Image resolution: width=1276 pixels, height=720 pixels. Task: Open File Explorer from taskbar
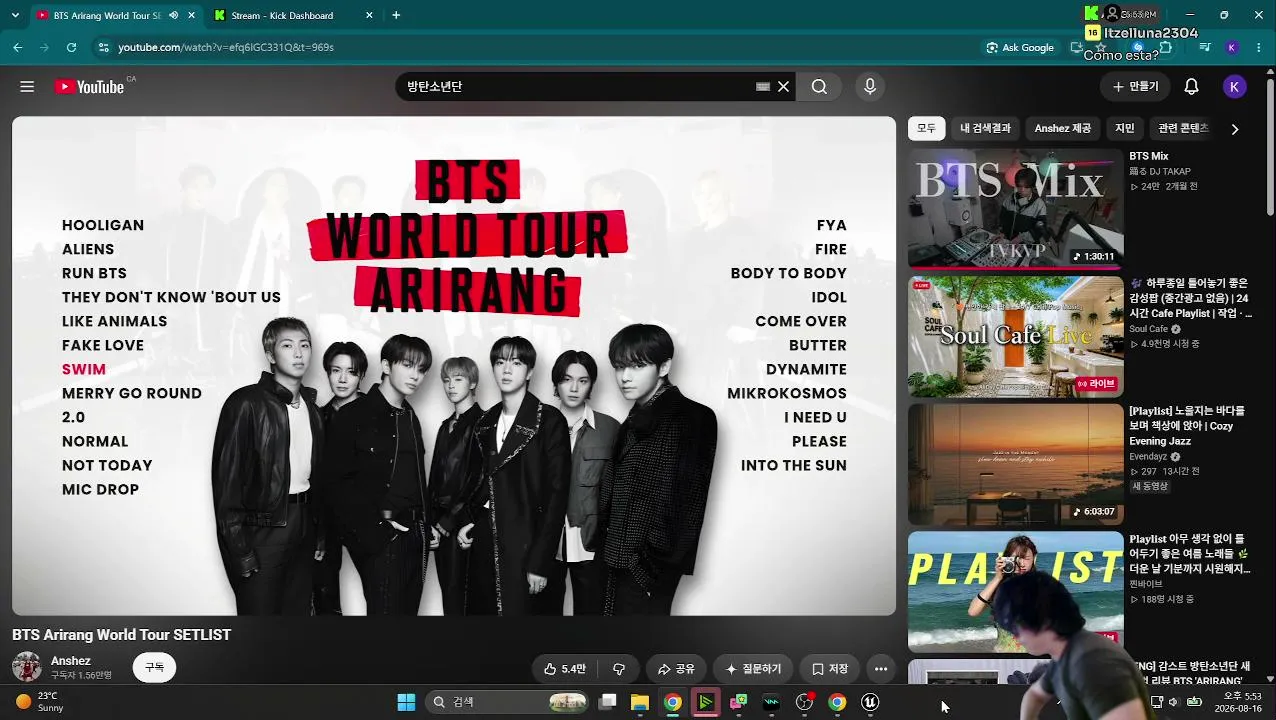tap(640, 702)
